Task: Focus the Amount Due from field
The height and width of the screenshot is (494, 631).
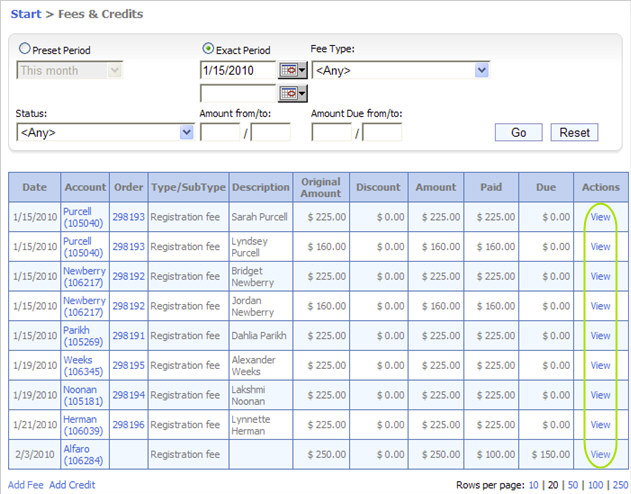Action: pos(331,132)
